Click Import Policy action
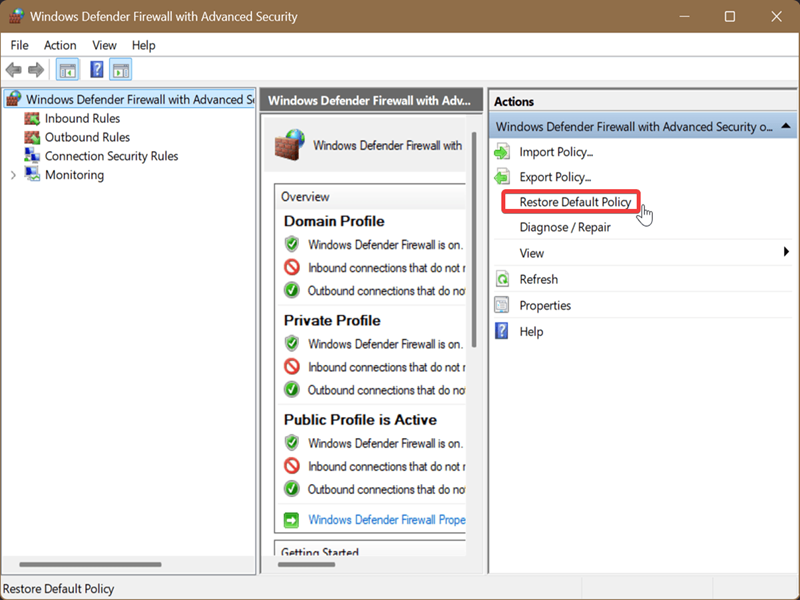The image size is (800, 600). 556,152
